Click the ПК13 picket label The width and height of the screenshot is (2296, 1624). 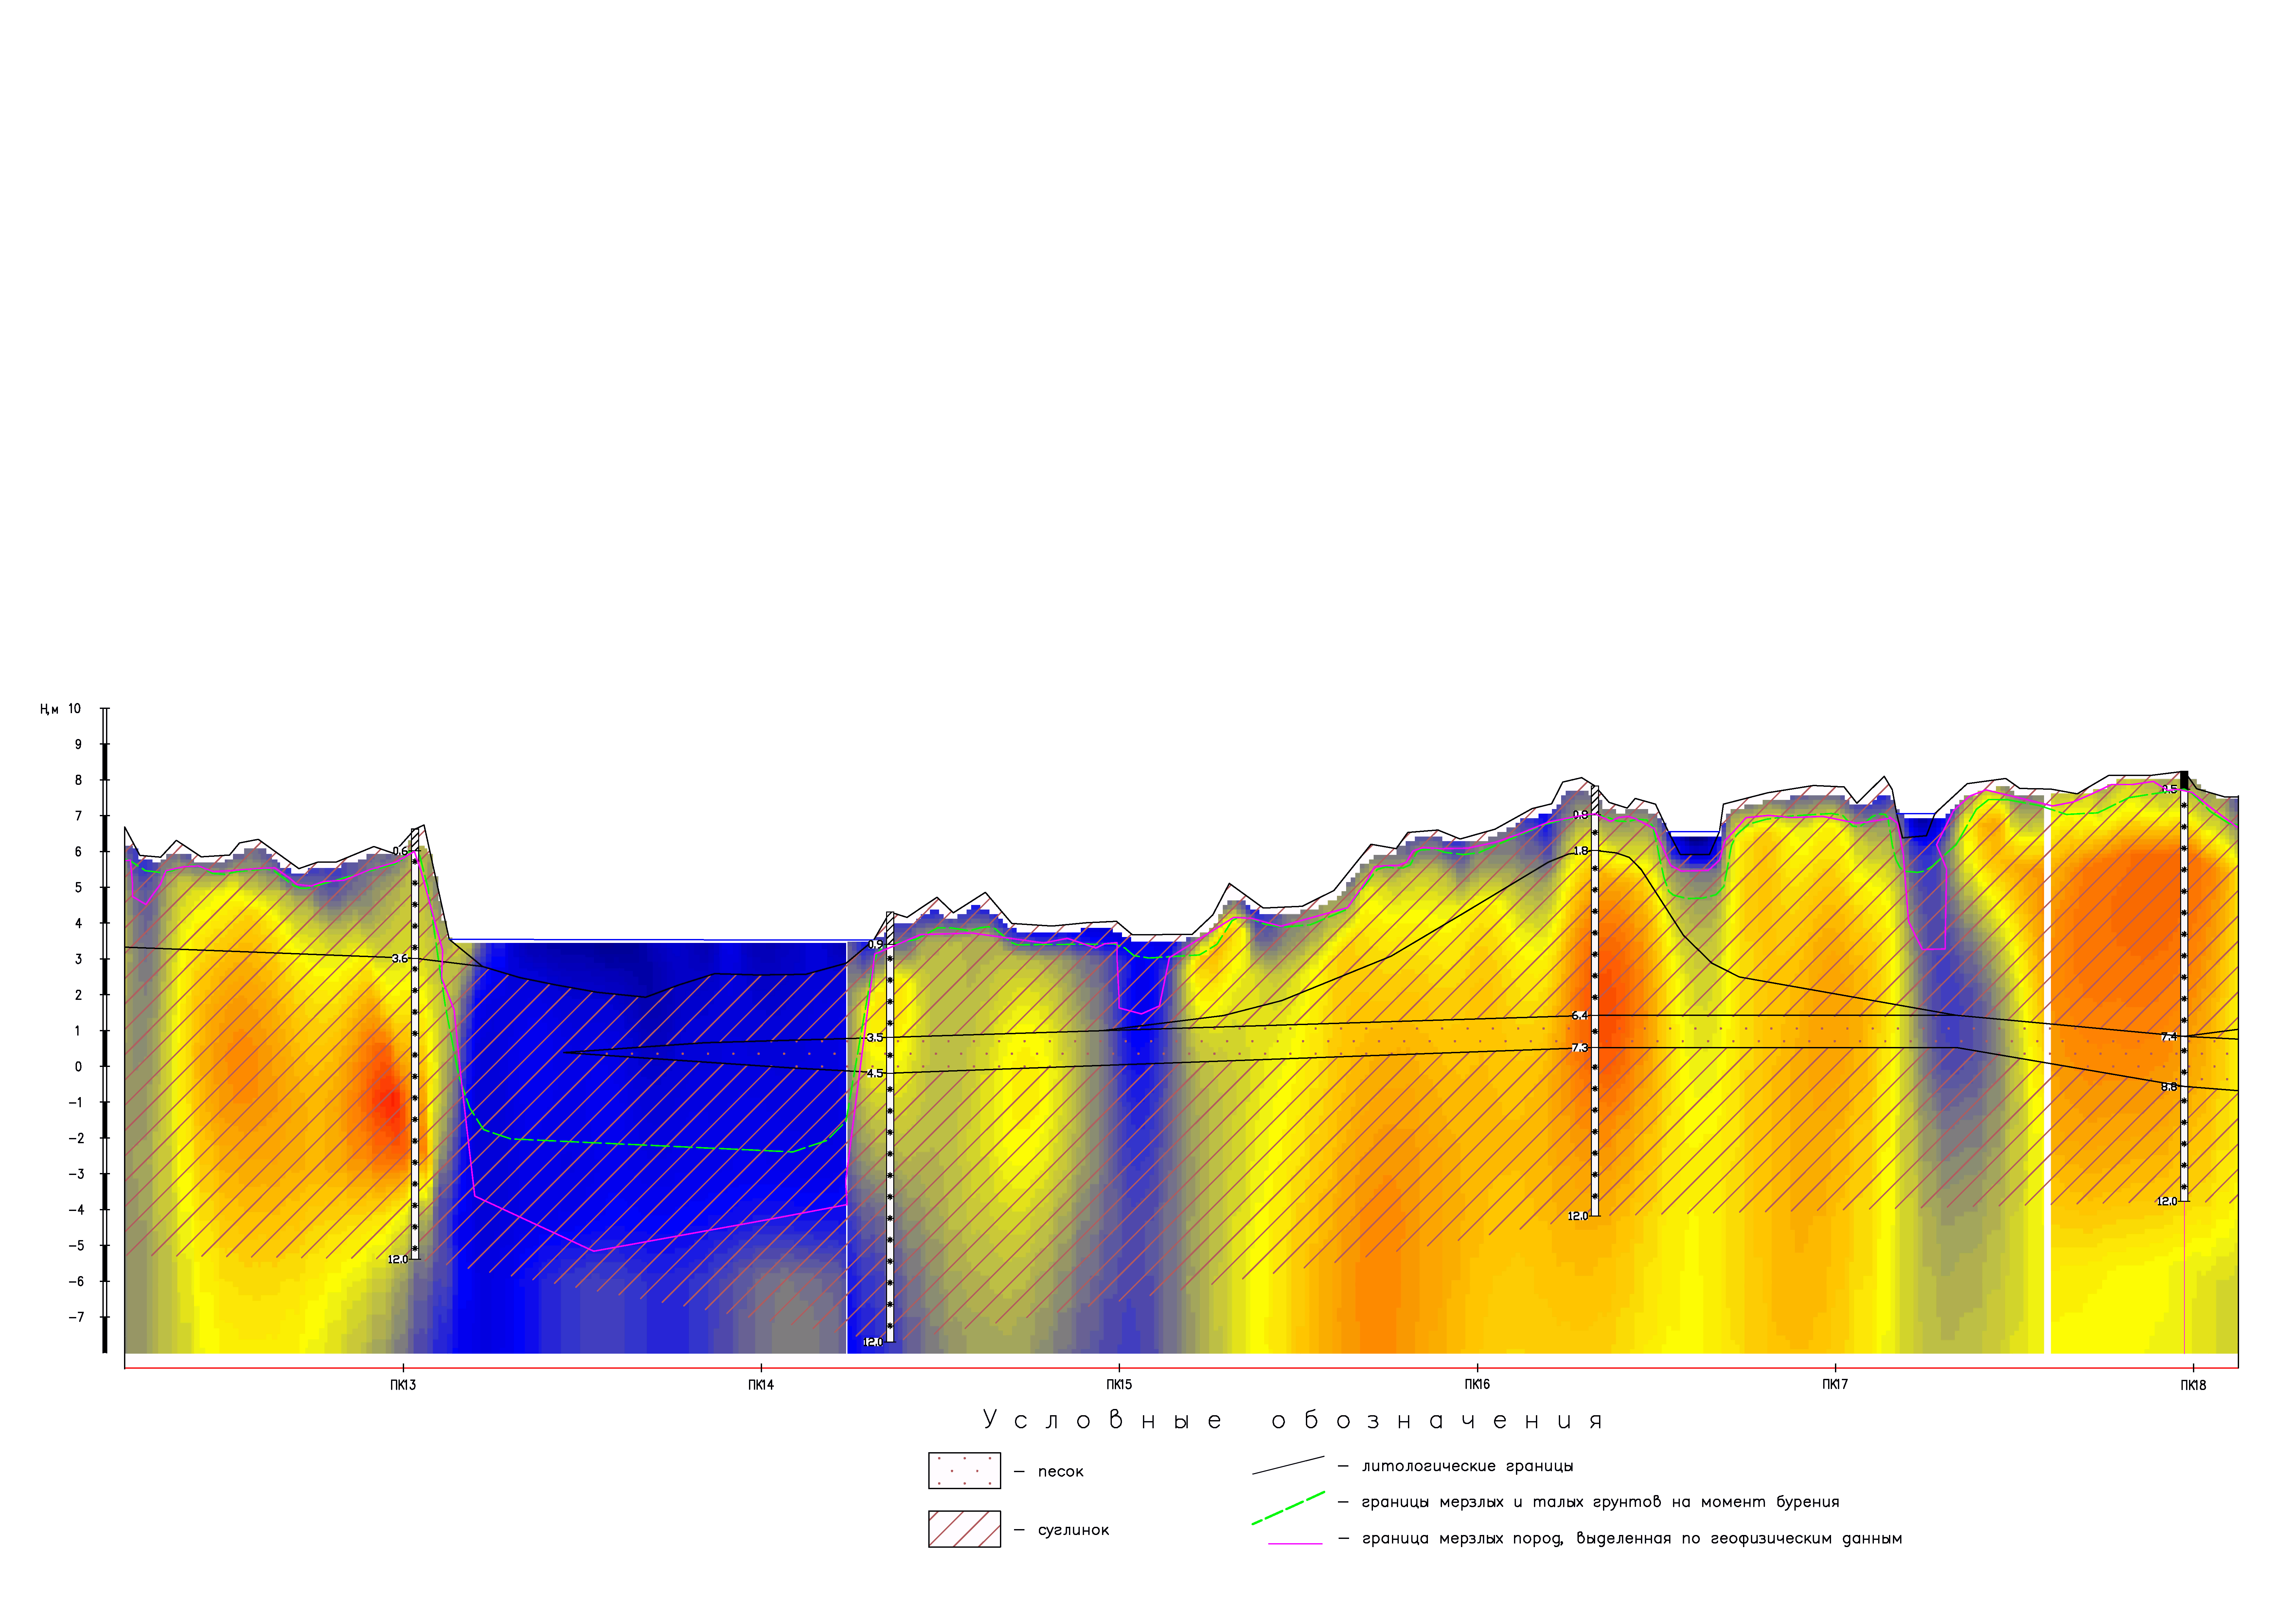point(403,1385)
